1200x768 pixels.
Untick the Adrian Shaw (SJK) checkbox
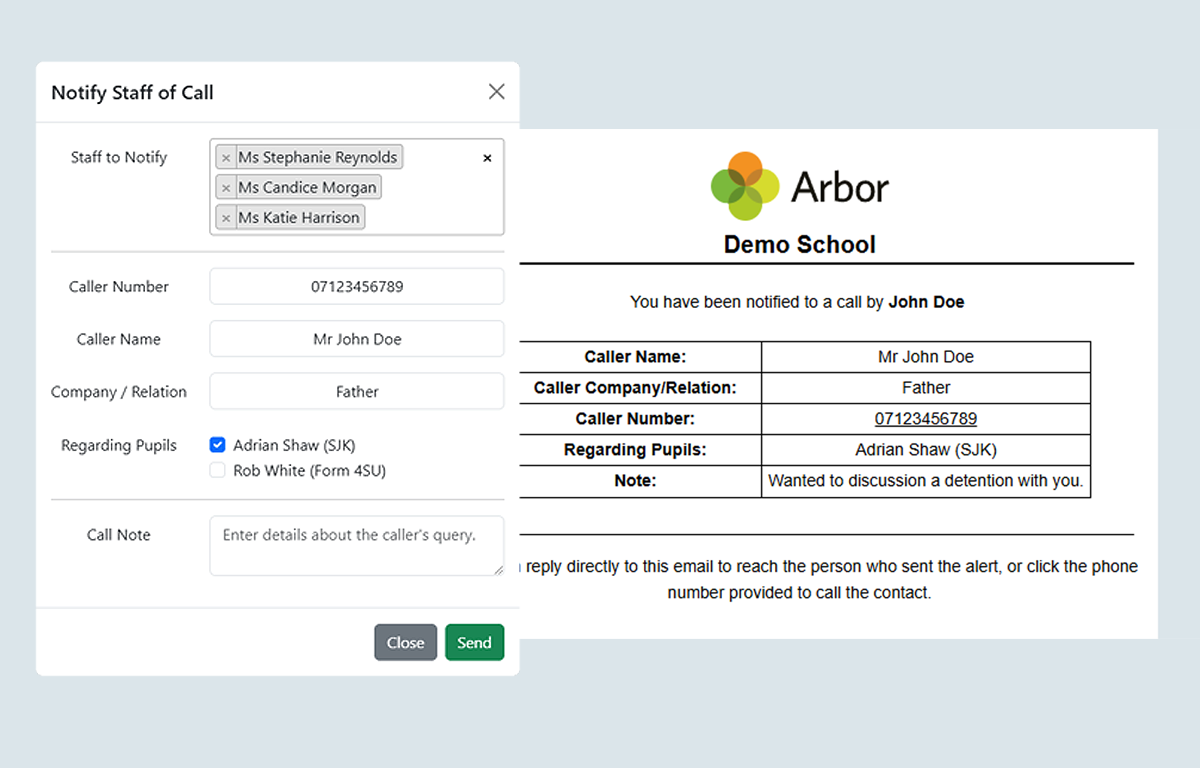pos(217,445)
